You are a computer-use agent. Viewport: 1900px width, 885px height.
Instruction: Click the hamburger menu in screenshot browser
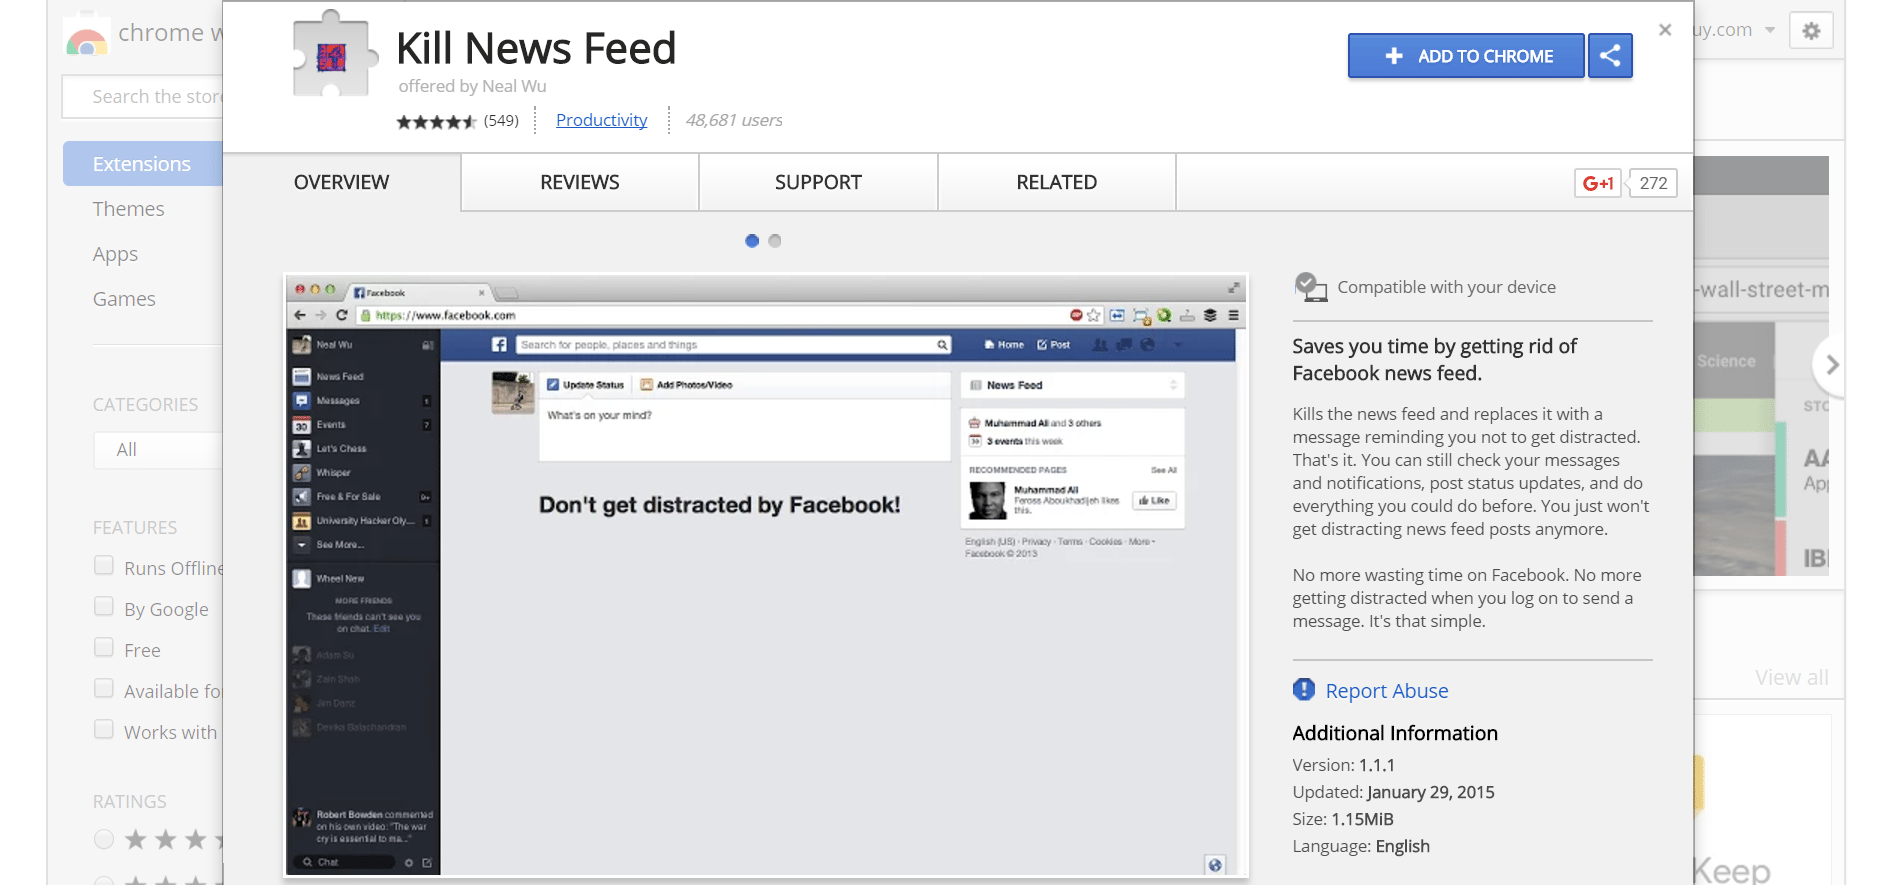tap(1234, 315)
